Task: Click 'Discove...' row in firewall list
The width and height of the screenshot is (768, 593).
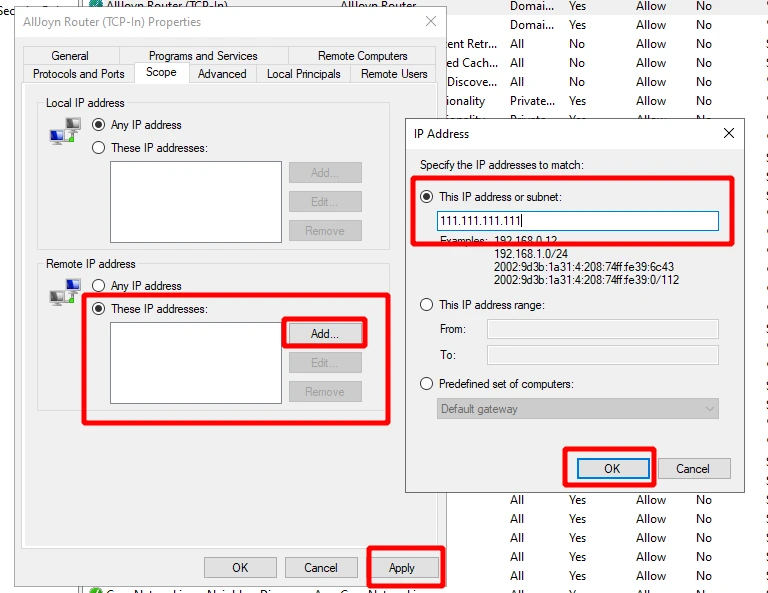Action: (x=472, y=82)
